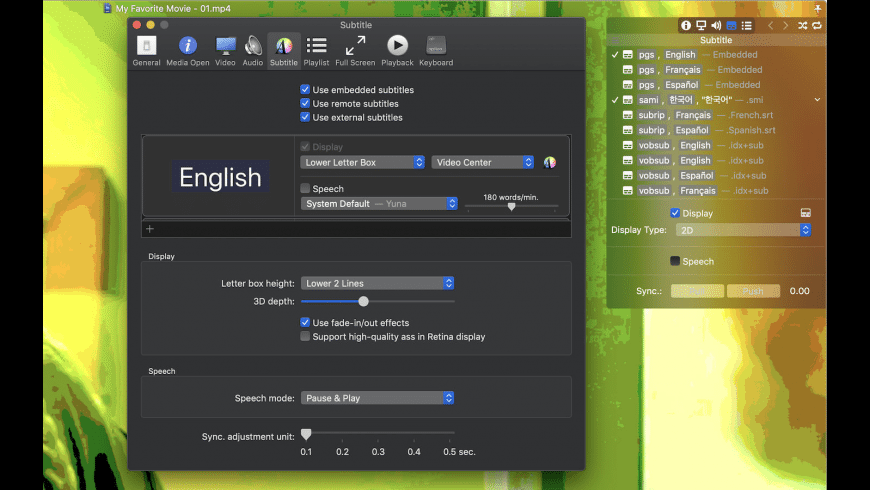Show subtitle tab in side panel
The image size is (870, 490).
pyautogui.click(x=731, y=26)
